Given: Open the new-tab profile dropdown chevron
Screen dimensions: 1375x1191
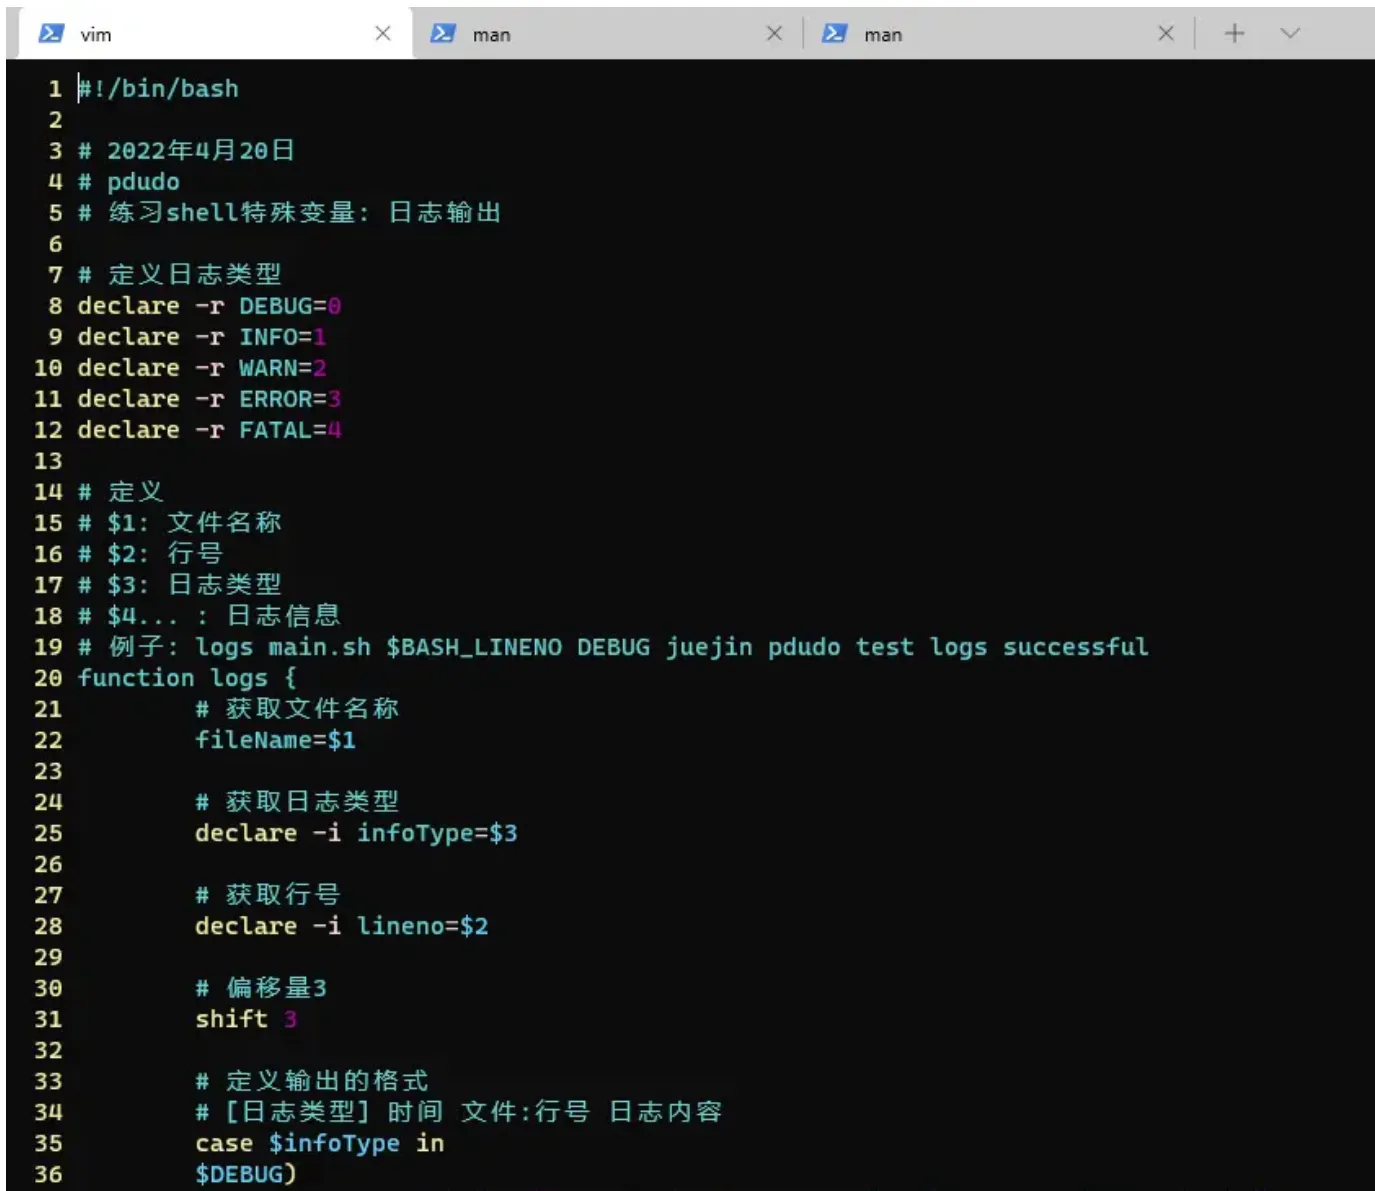Looking at the screenshot, I should point(1290,34).
